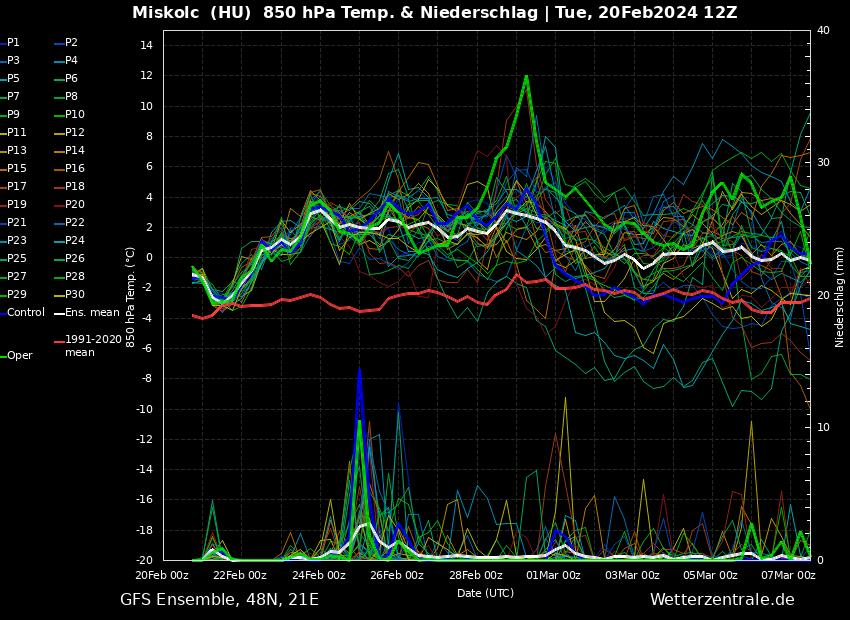Click the P23 legend entry
Viewport: 850px width, 620px height.
[x=16, y=241]
